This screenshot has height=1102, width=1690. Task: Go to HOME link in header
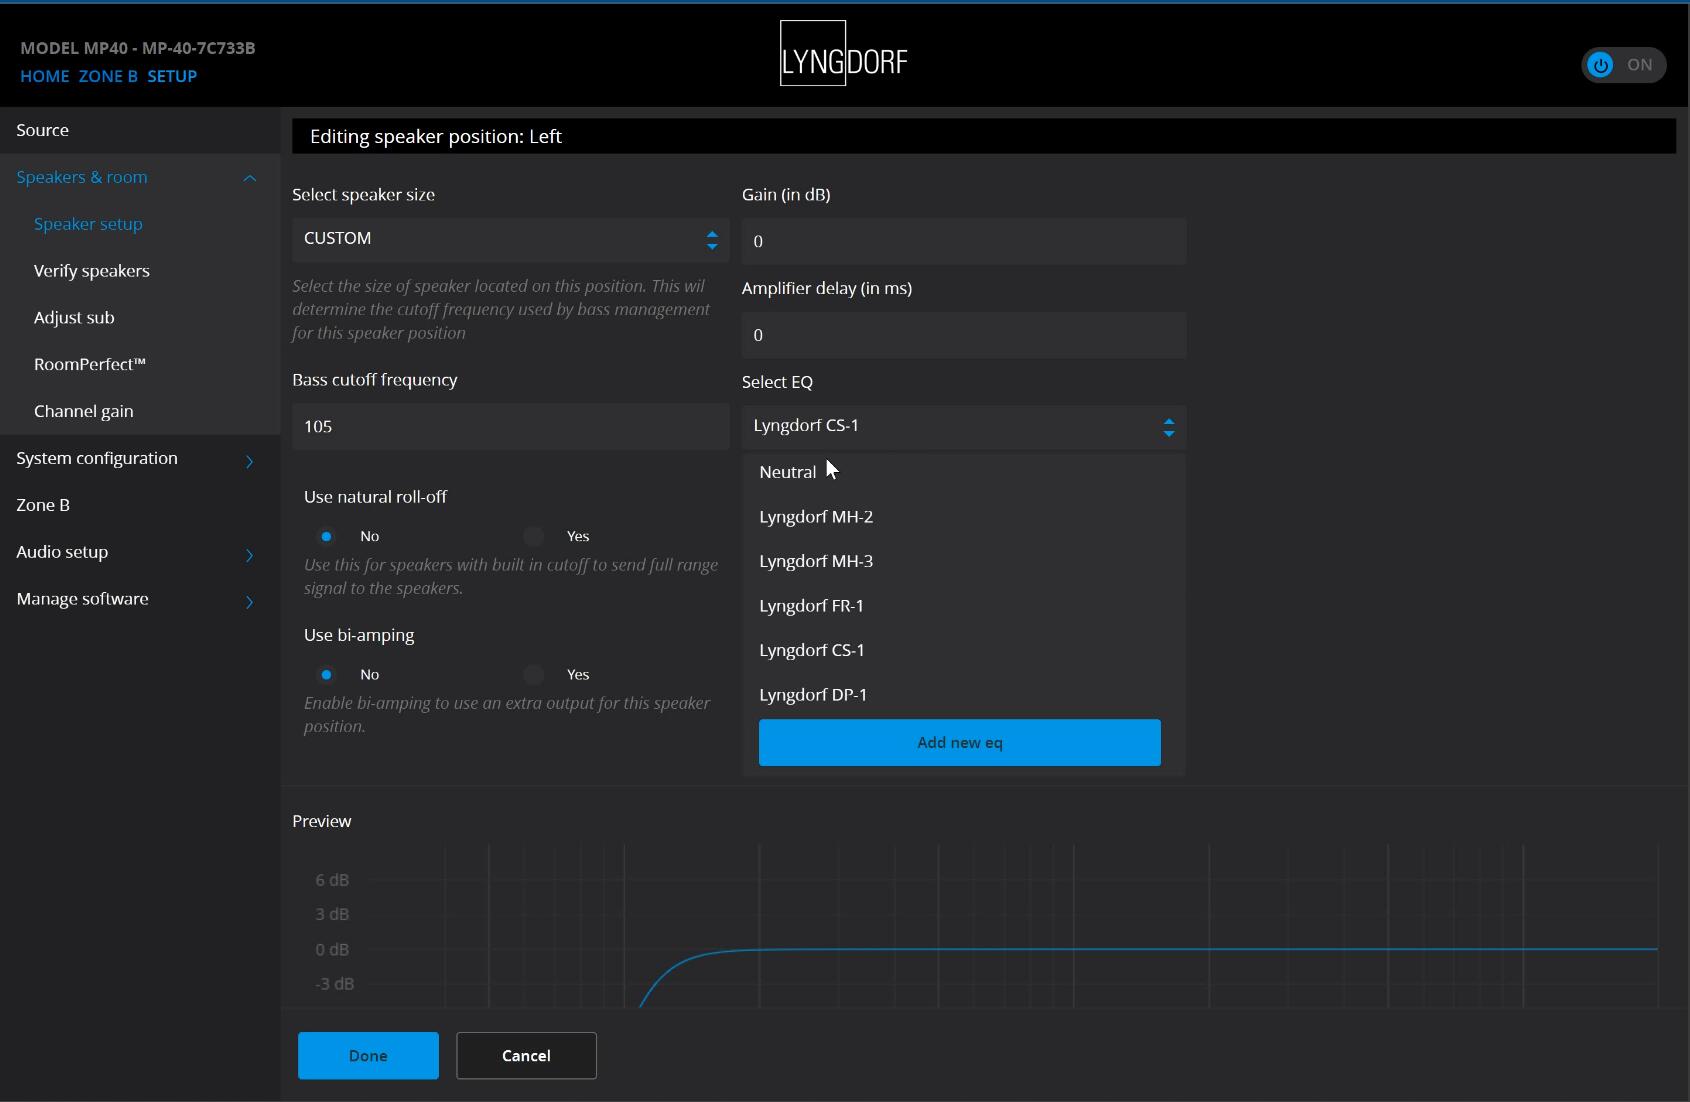45,76
